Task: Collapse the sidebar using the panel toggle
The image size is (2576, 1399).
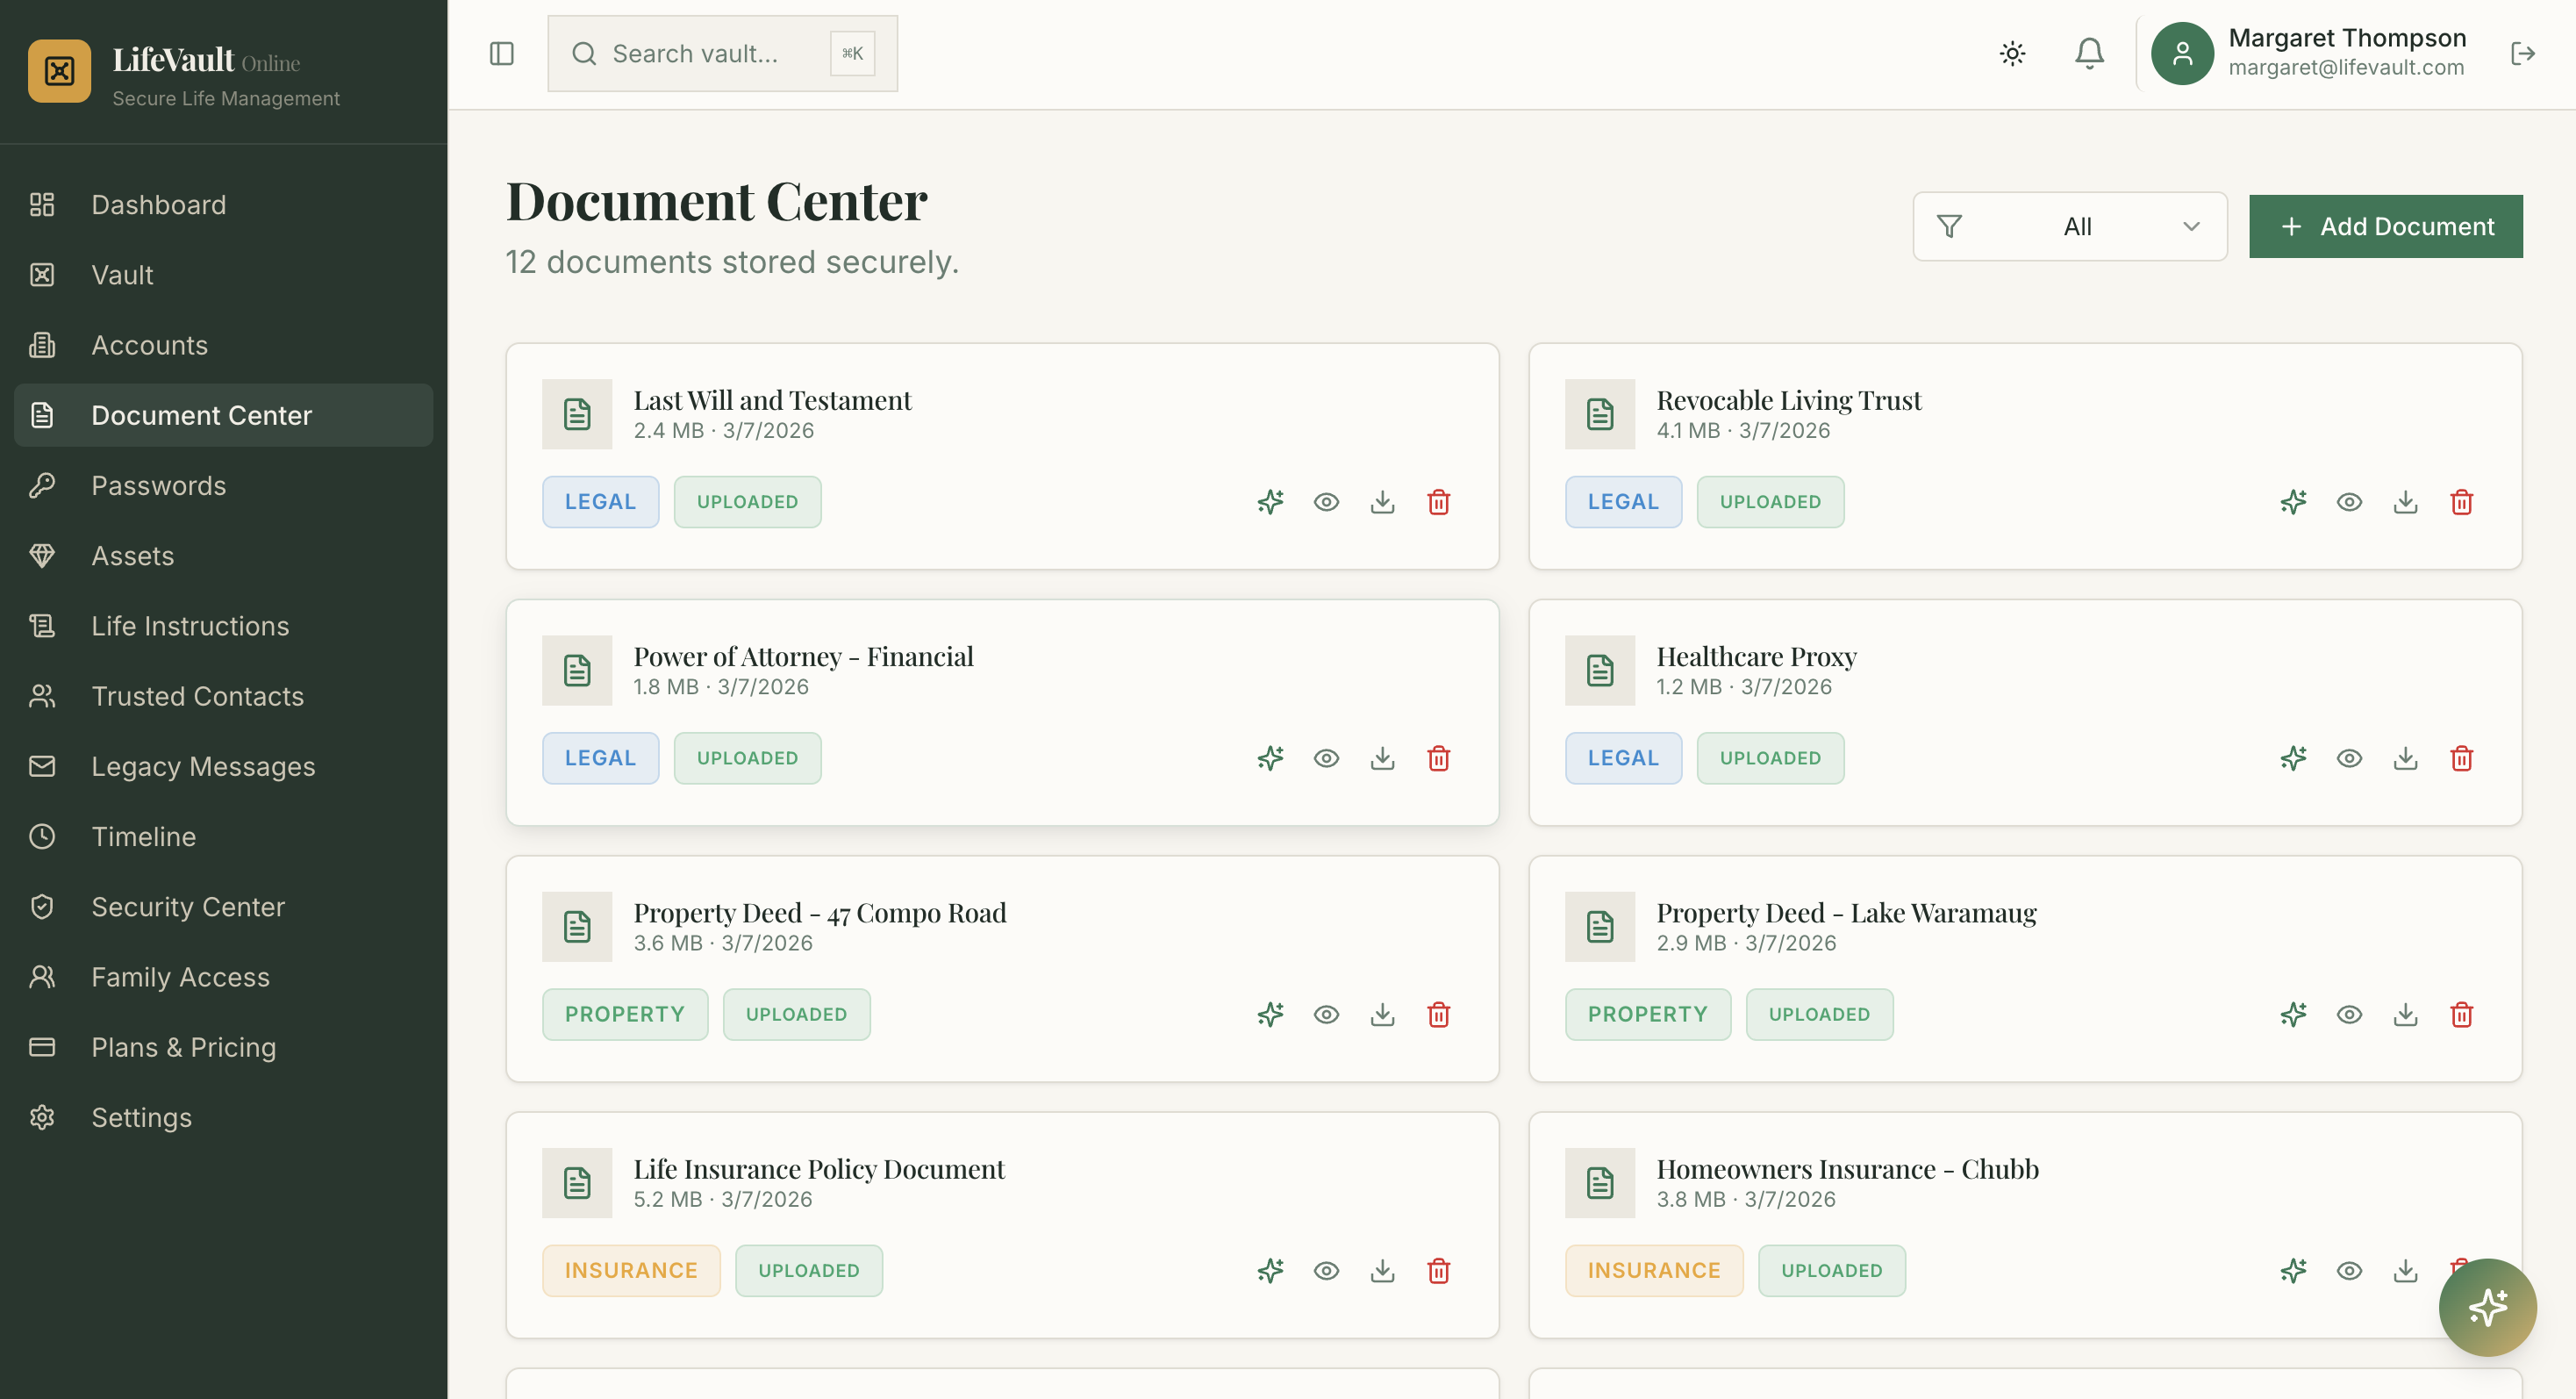Action: click(501, 53)
